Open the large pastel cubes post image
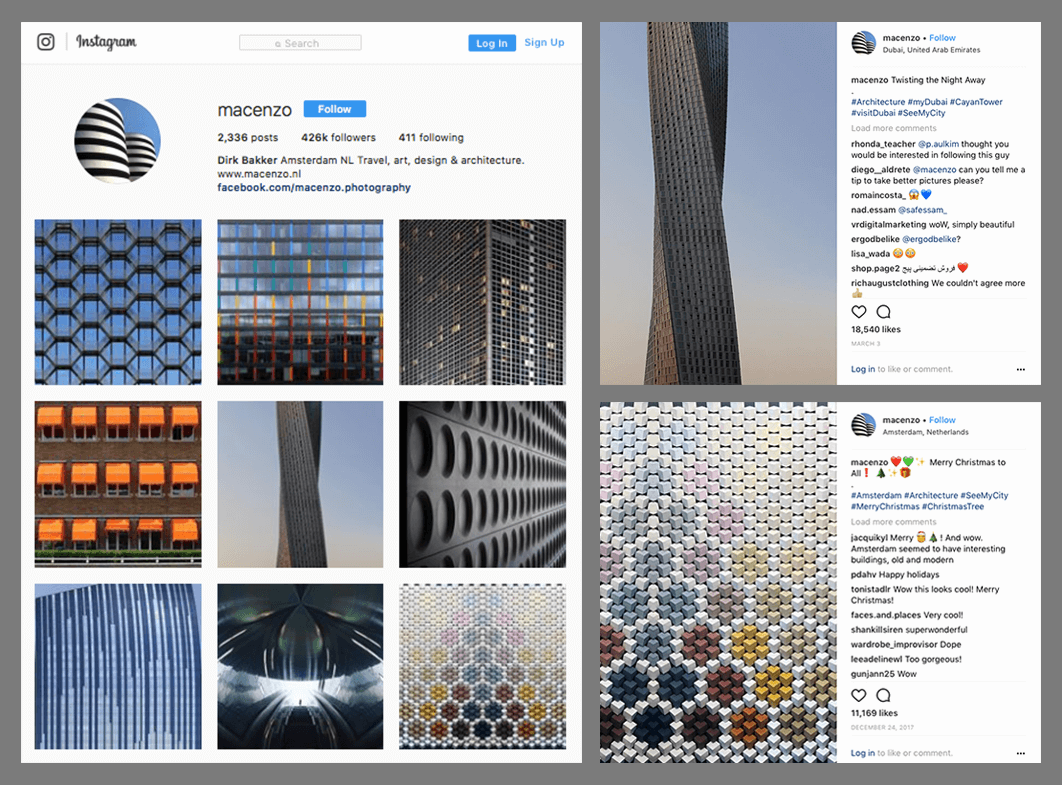The width and height of the screenshot is (1062, 785). 718,582
